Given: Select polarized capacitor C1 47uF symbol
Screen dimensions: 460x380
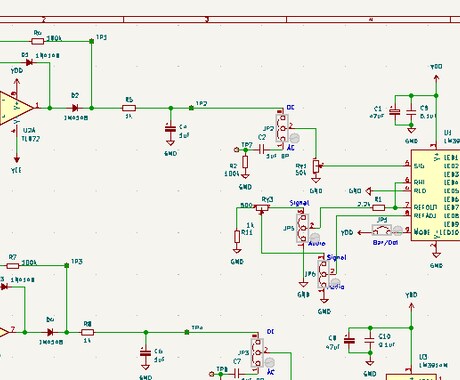Looking at the screenshot, I should pos(395,111).
